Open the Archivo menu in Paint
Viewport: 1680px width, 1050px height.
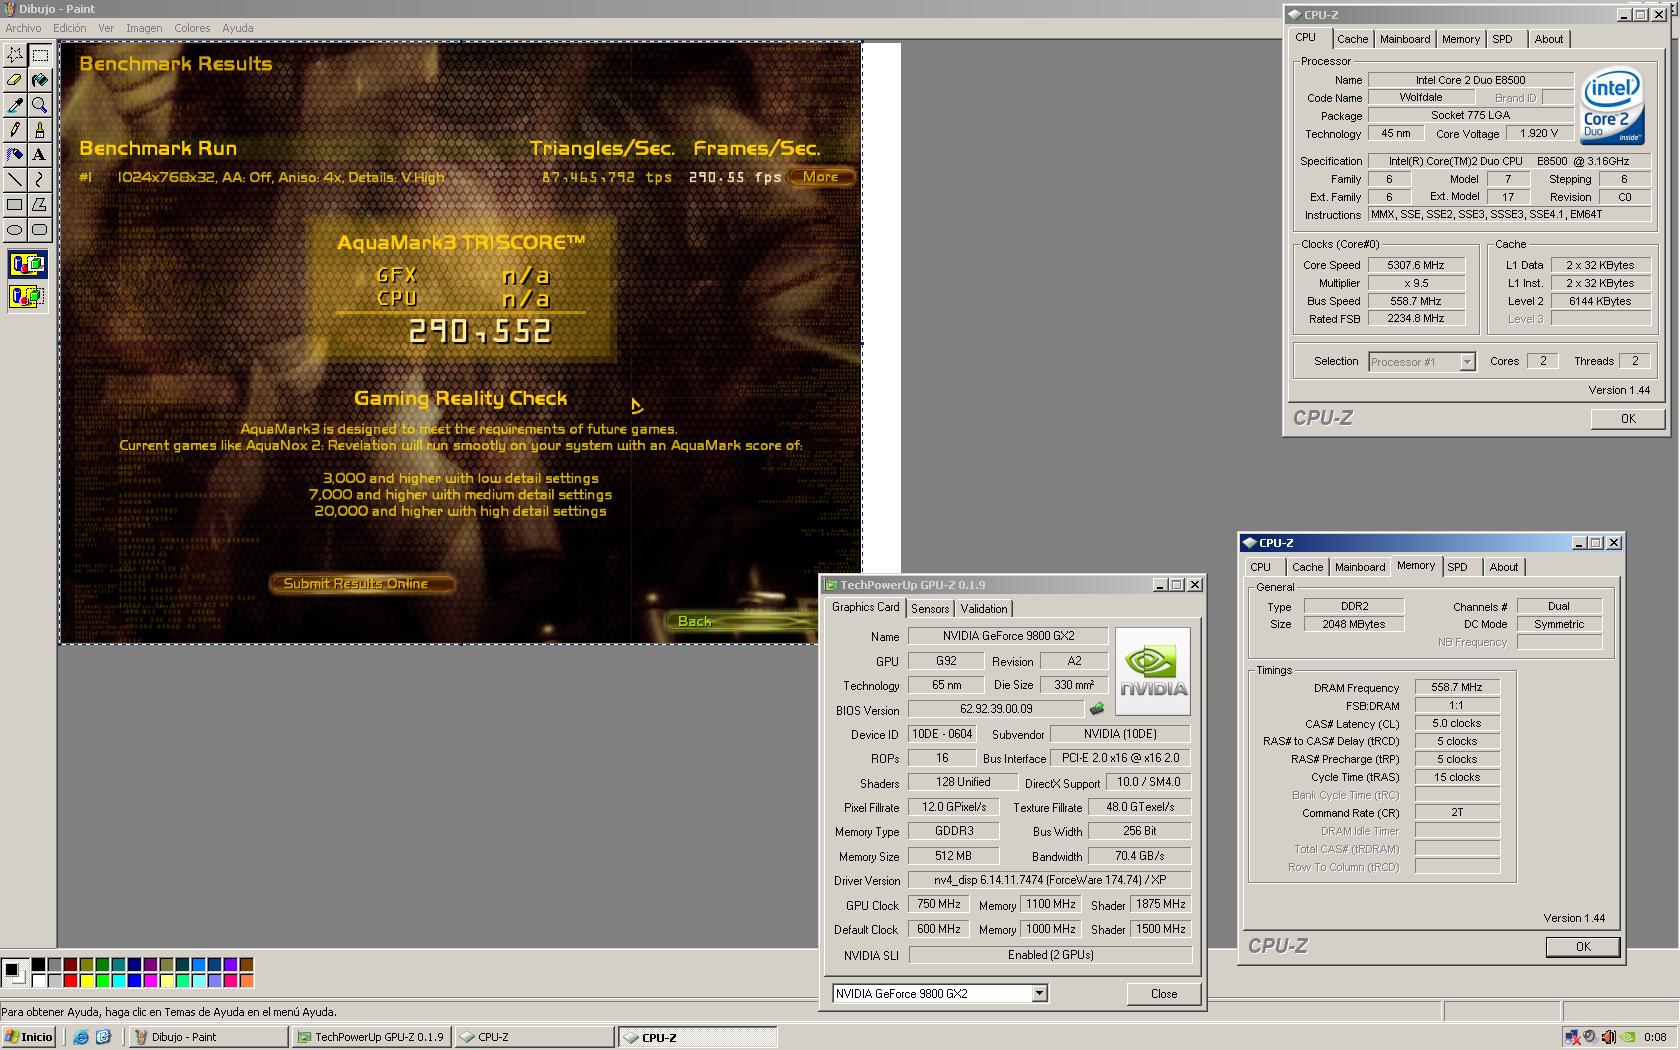pyautogui.click(x=23, y=28)
